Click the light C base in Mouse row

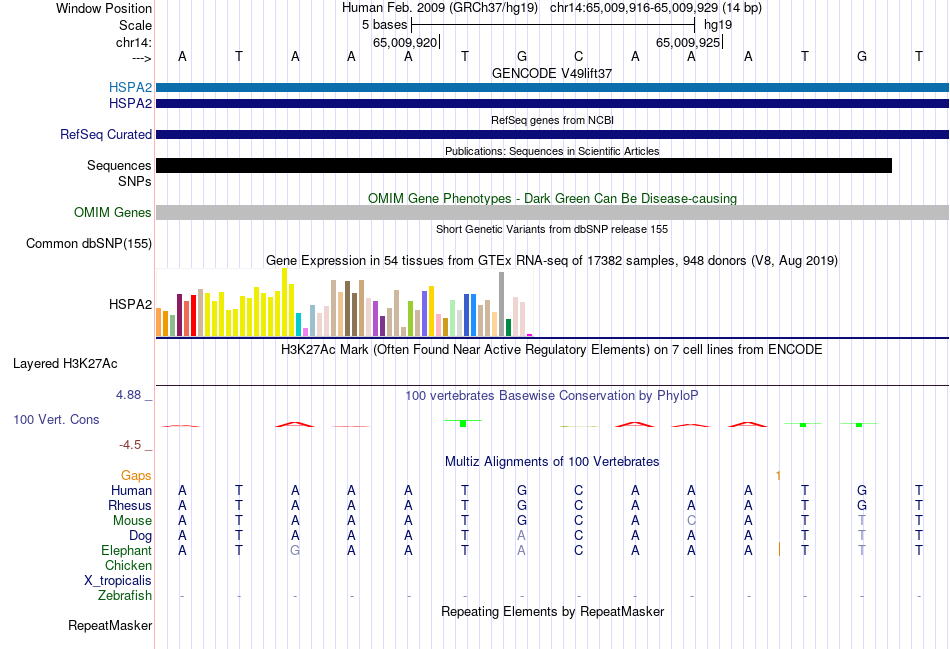pos(691,521)
